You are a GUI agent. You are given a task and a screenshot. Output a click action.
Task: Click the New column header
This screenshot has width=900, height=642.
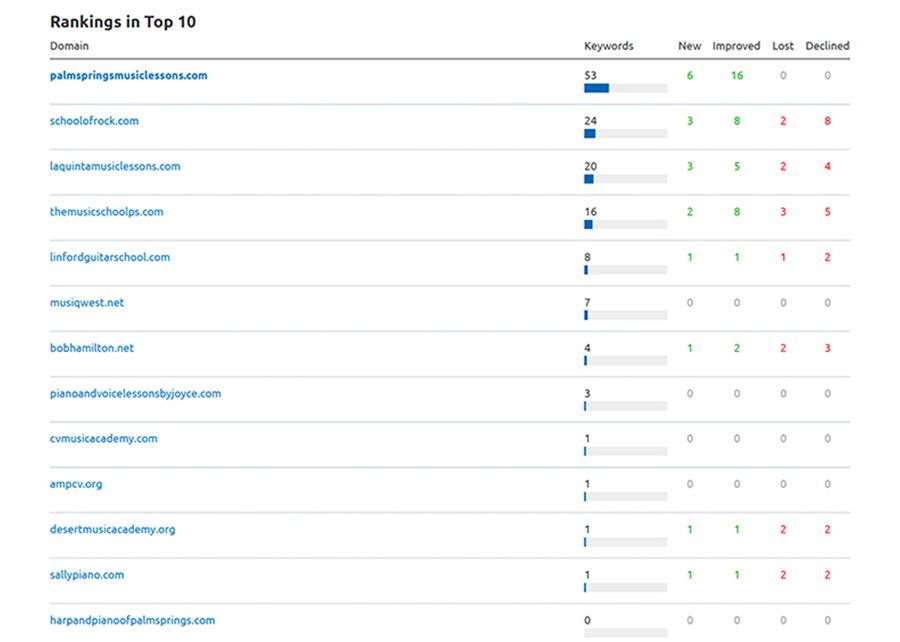pos(689,46)
